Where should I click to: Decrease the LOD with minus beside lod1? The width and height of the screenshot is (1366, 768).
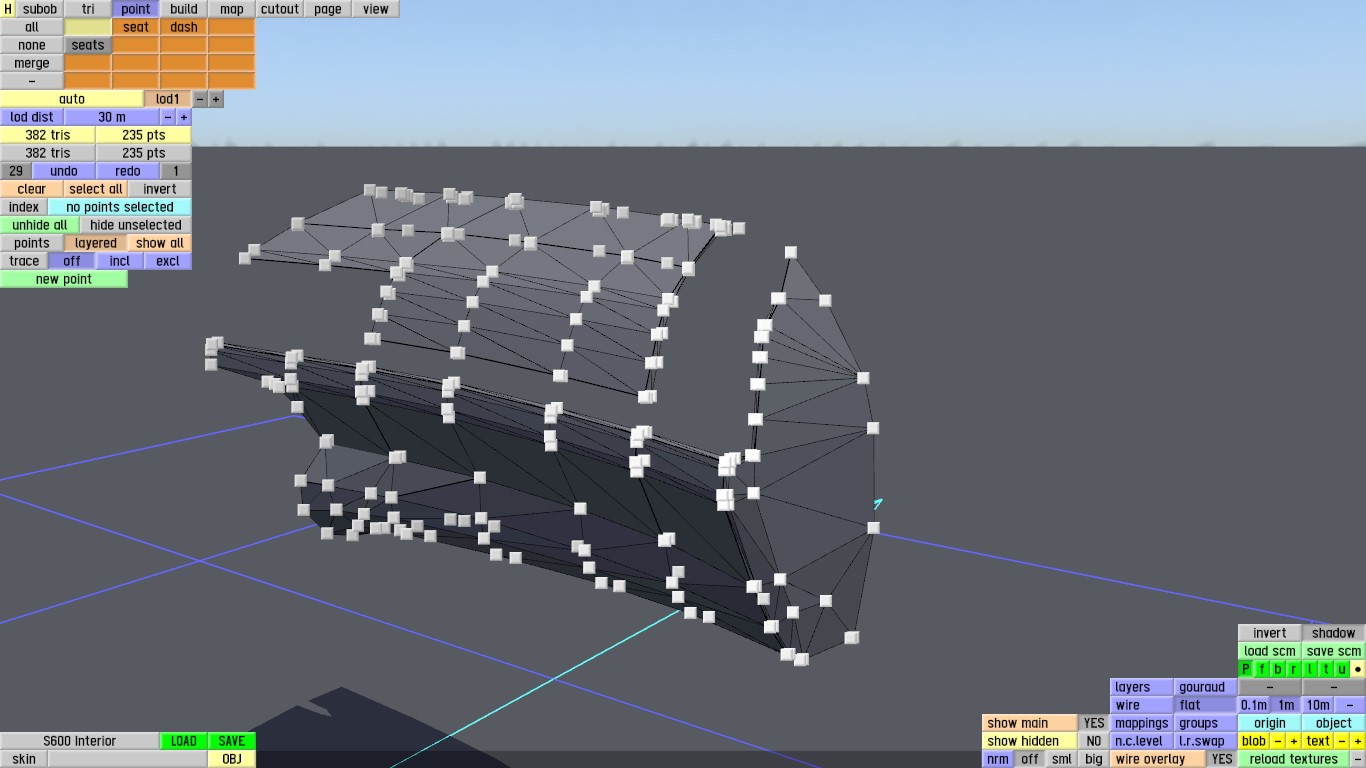point(200,99)
